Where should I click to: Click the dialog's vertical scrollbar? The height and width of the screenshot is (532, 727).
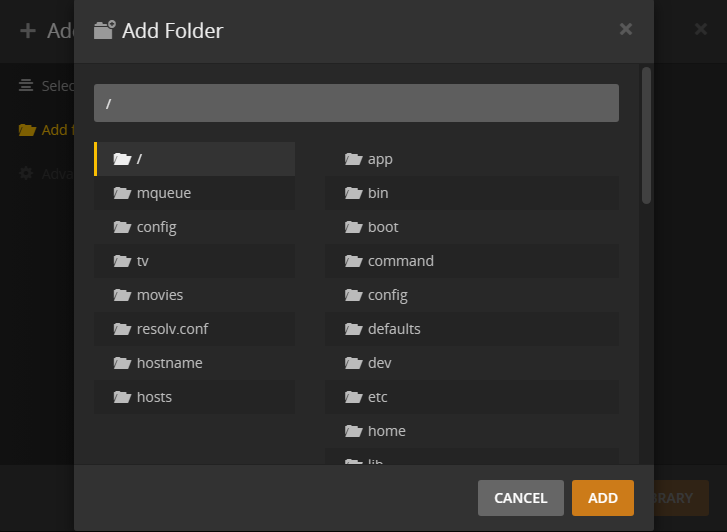click(x=646, y=135)
